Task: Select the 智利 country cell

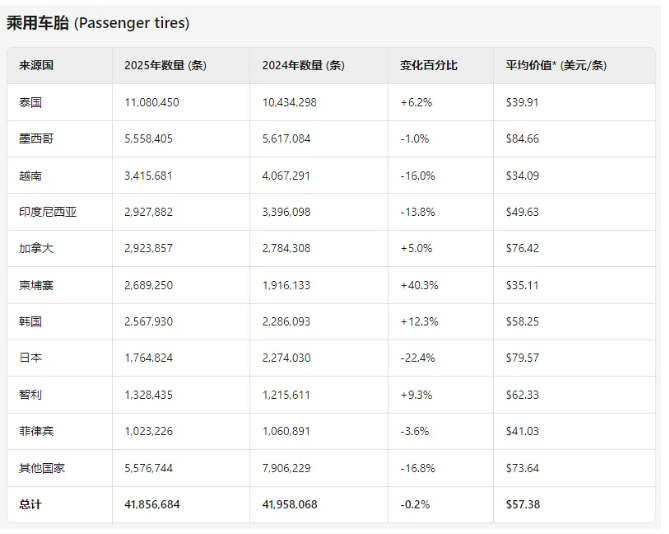Action: click(30, 395)
